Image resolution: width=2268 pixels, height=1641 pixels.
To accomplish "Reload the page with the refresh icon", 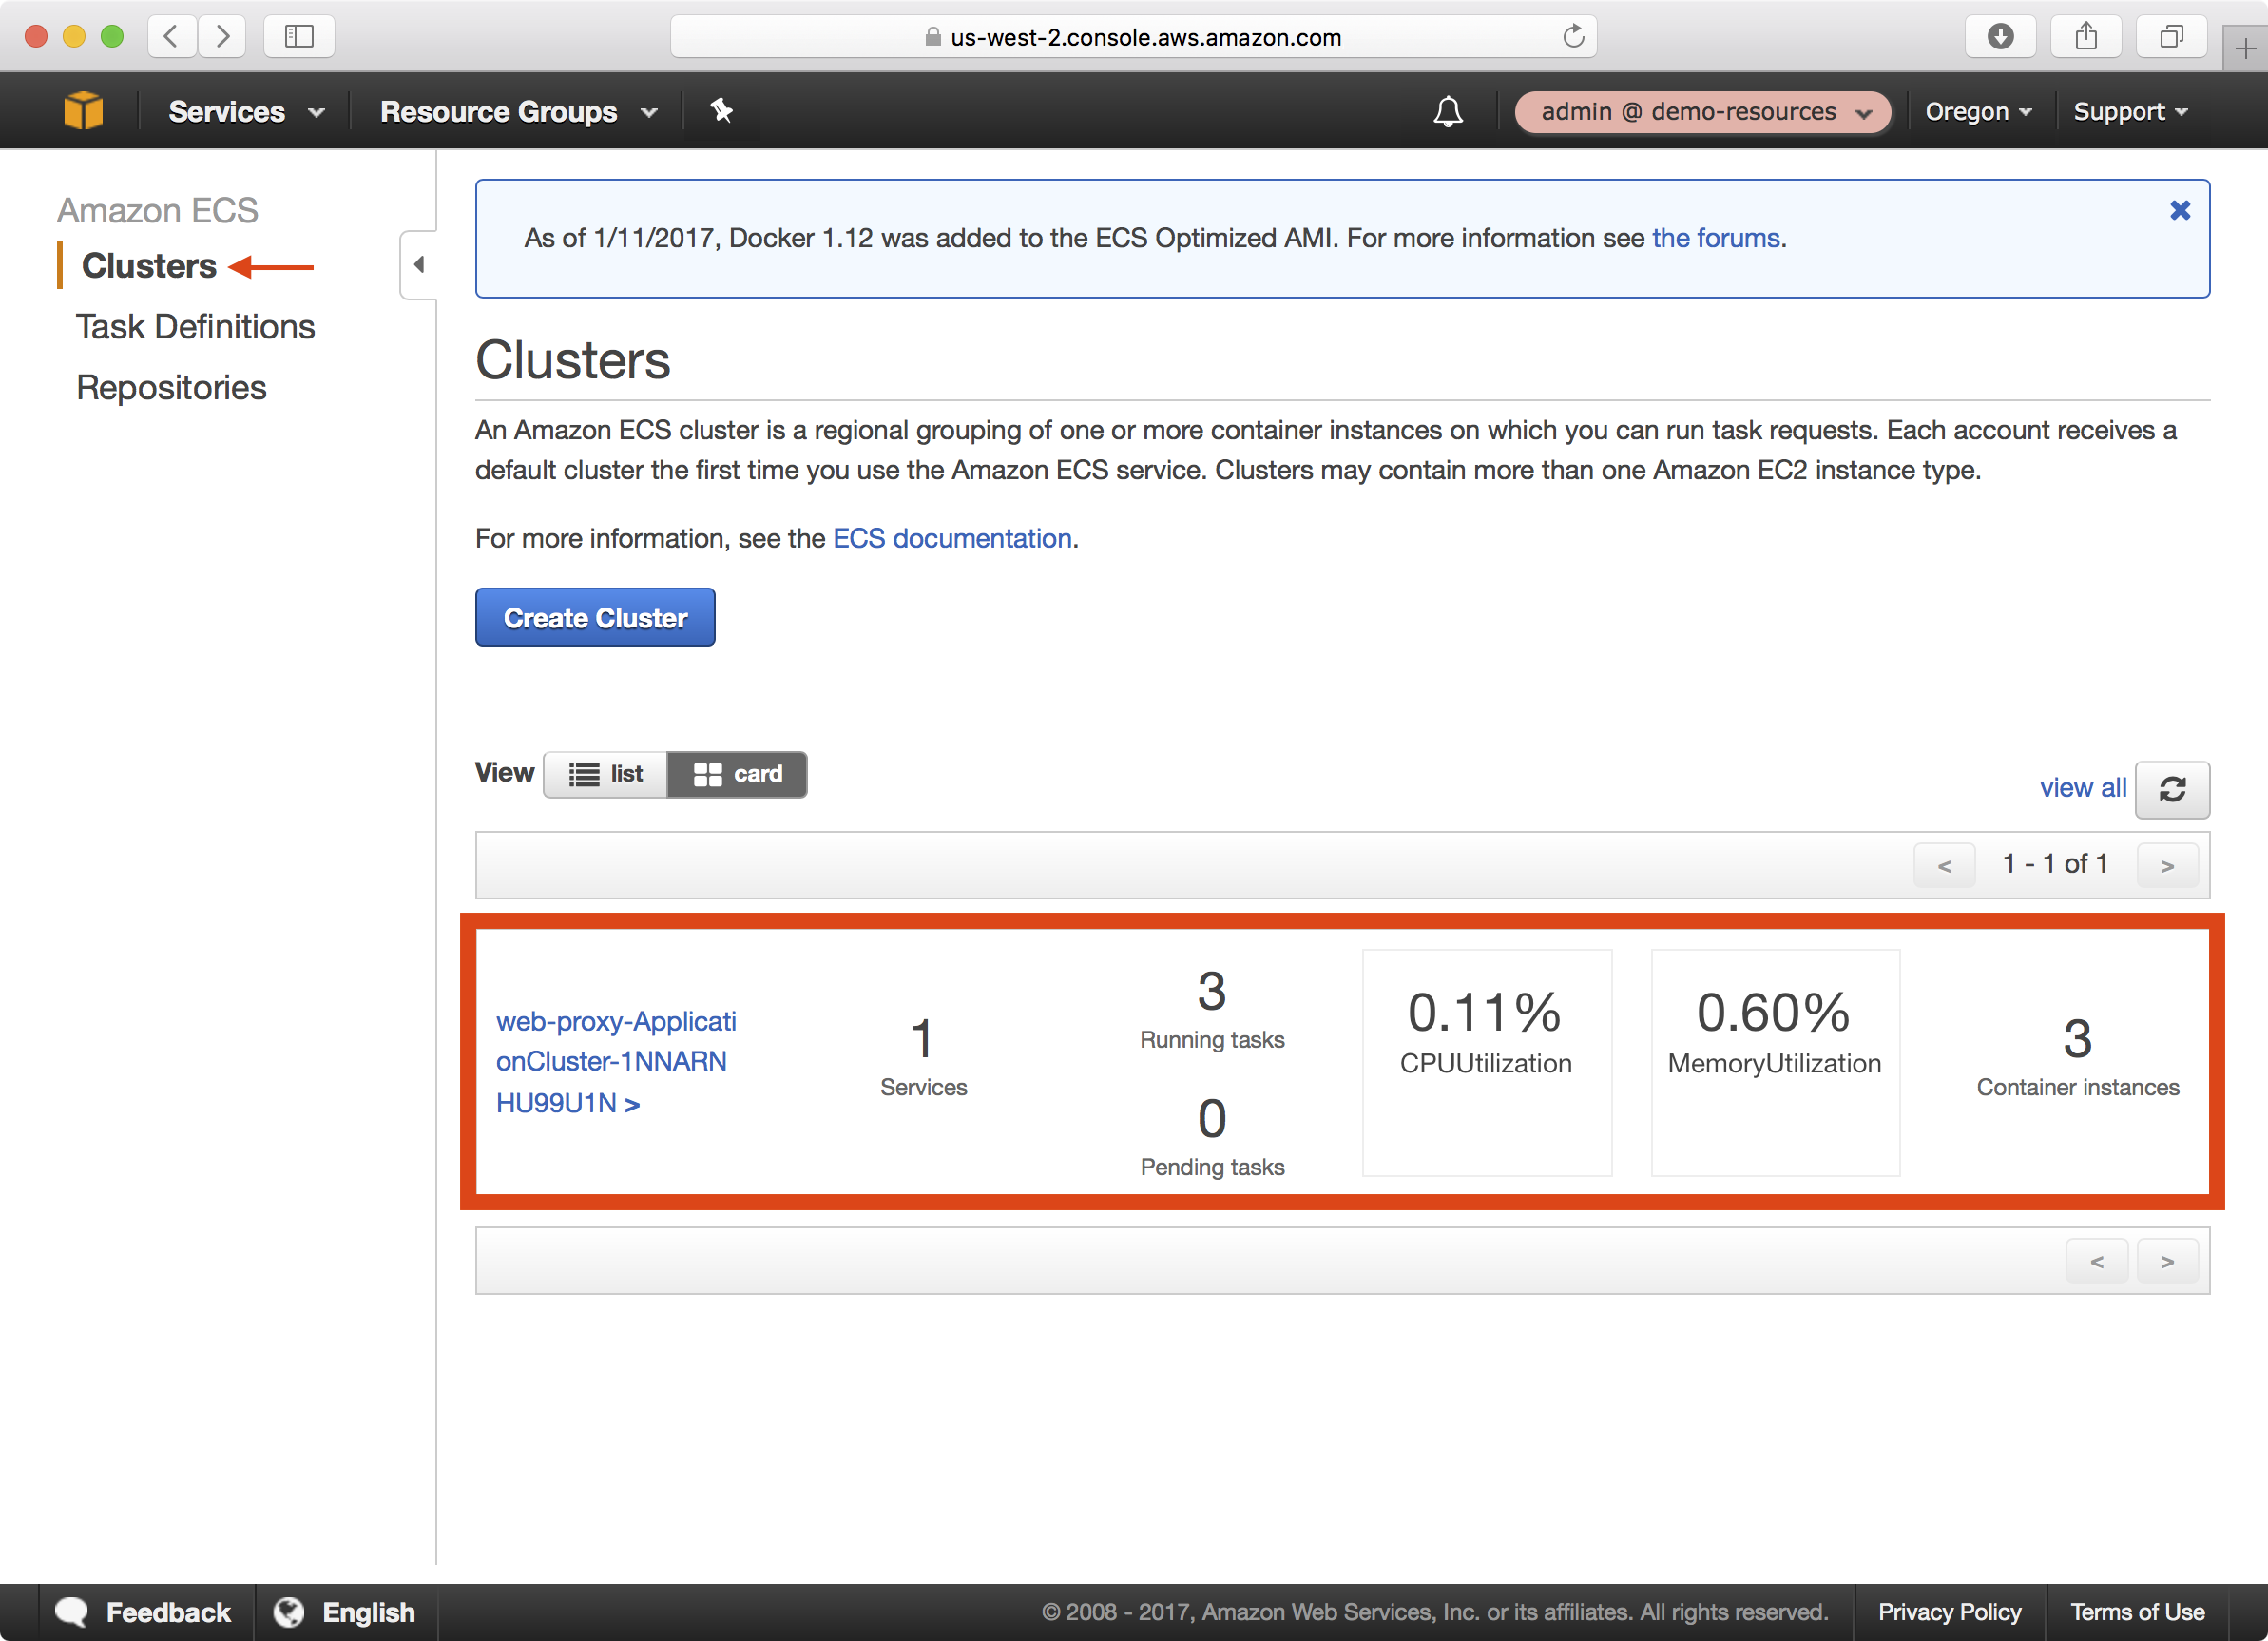I will coord(1573,37).
